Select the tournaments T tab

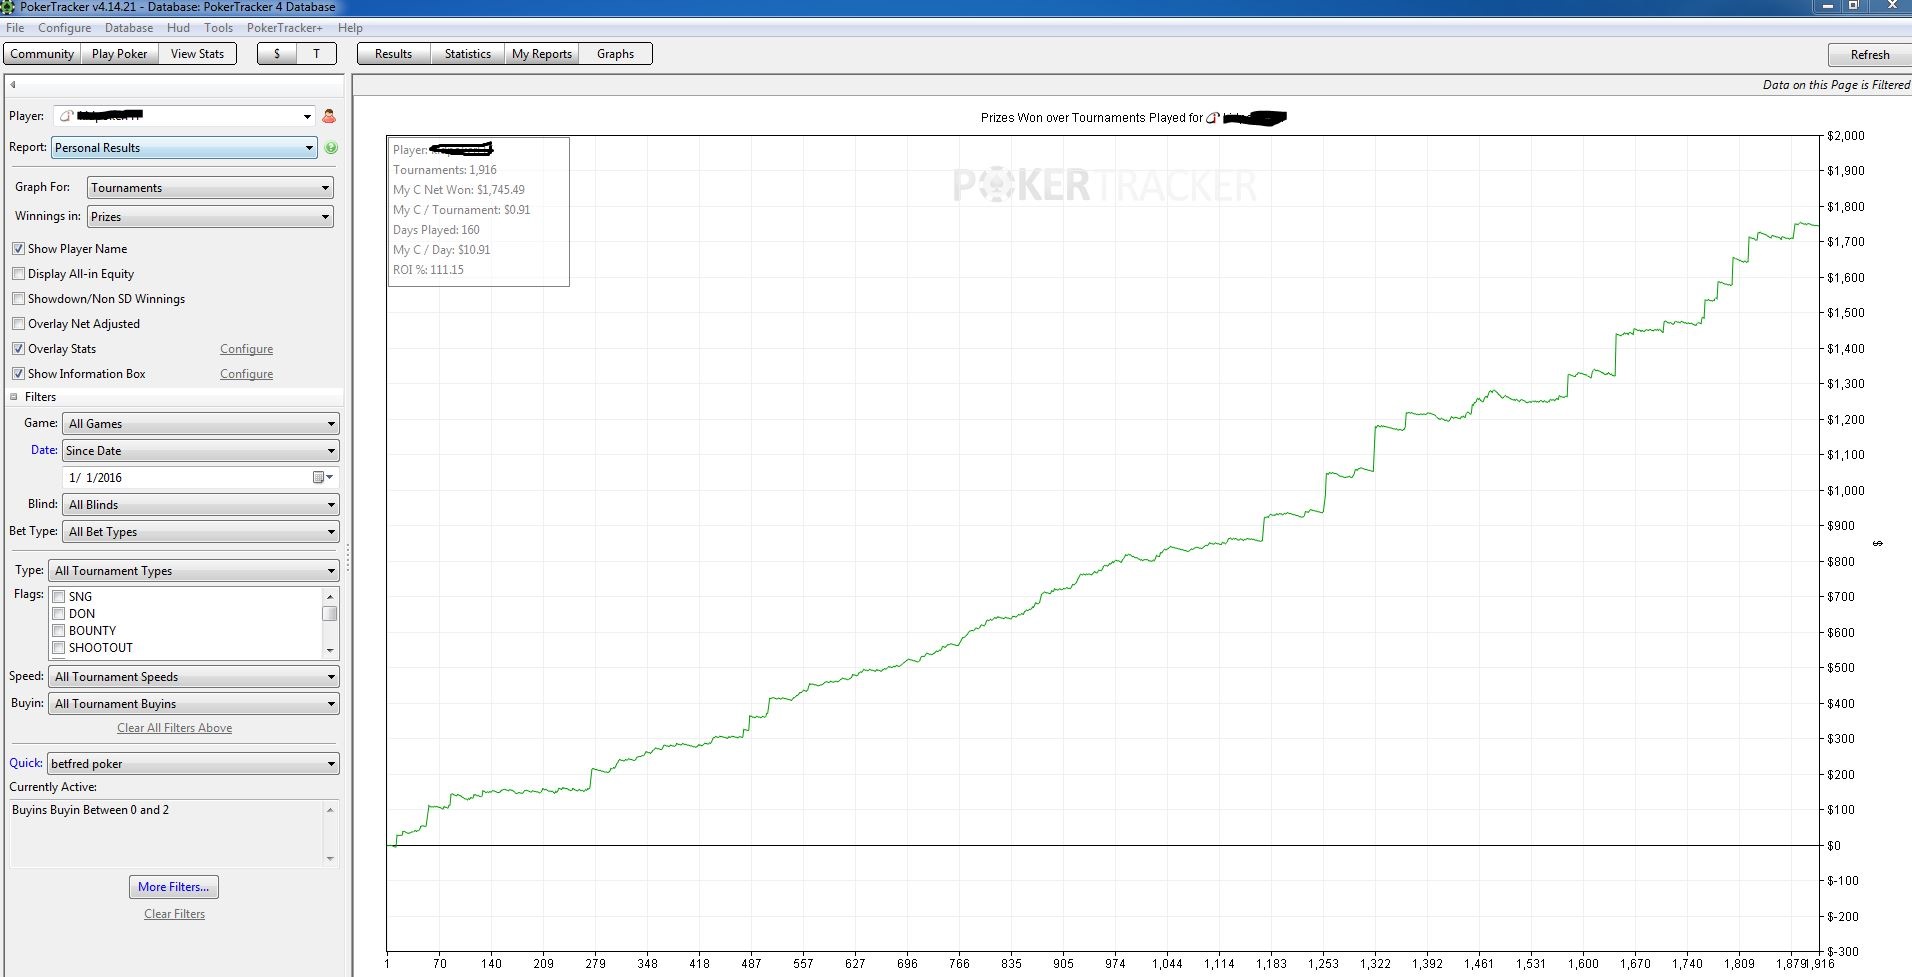316,54
